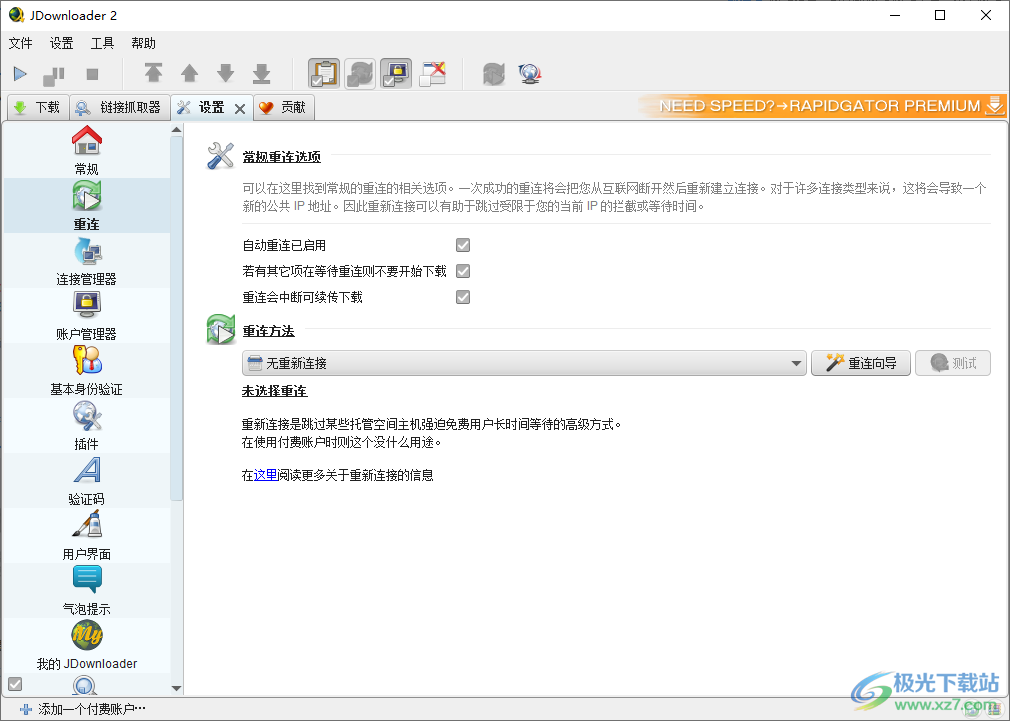The height and width of the screenshot is (721, 1010).
Task: Stop all downloads with square icon
Action: click(92, 75)
